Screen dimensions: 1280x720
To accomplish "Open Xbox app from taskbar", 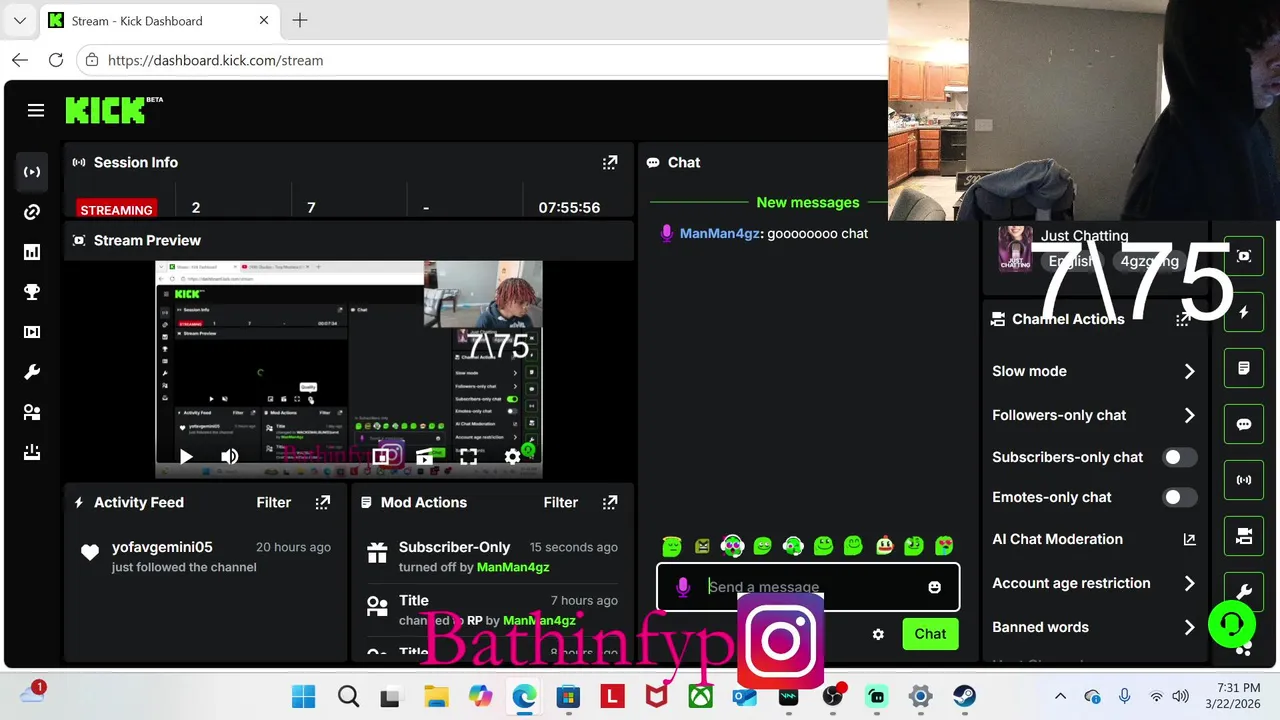I will point(700,696).
